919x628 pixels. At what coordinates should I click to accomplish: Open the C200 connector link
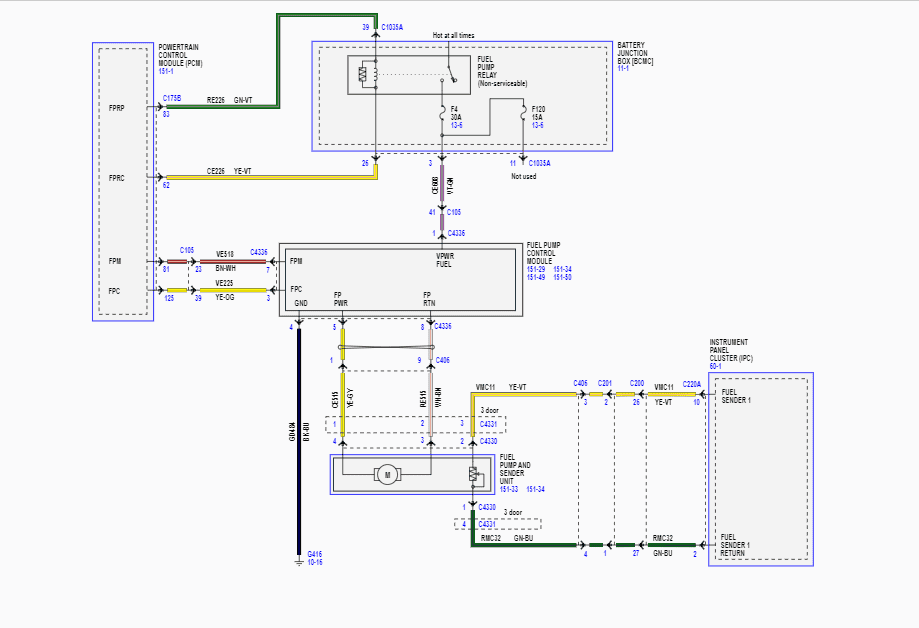(x=637, y=383)
